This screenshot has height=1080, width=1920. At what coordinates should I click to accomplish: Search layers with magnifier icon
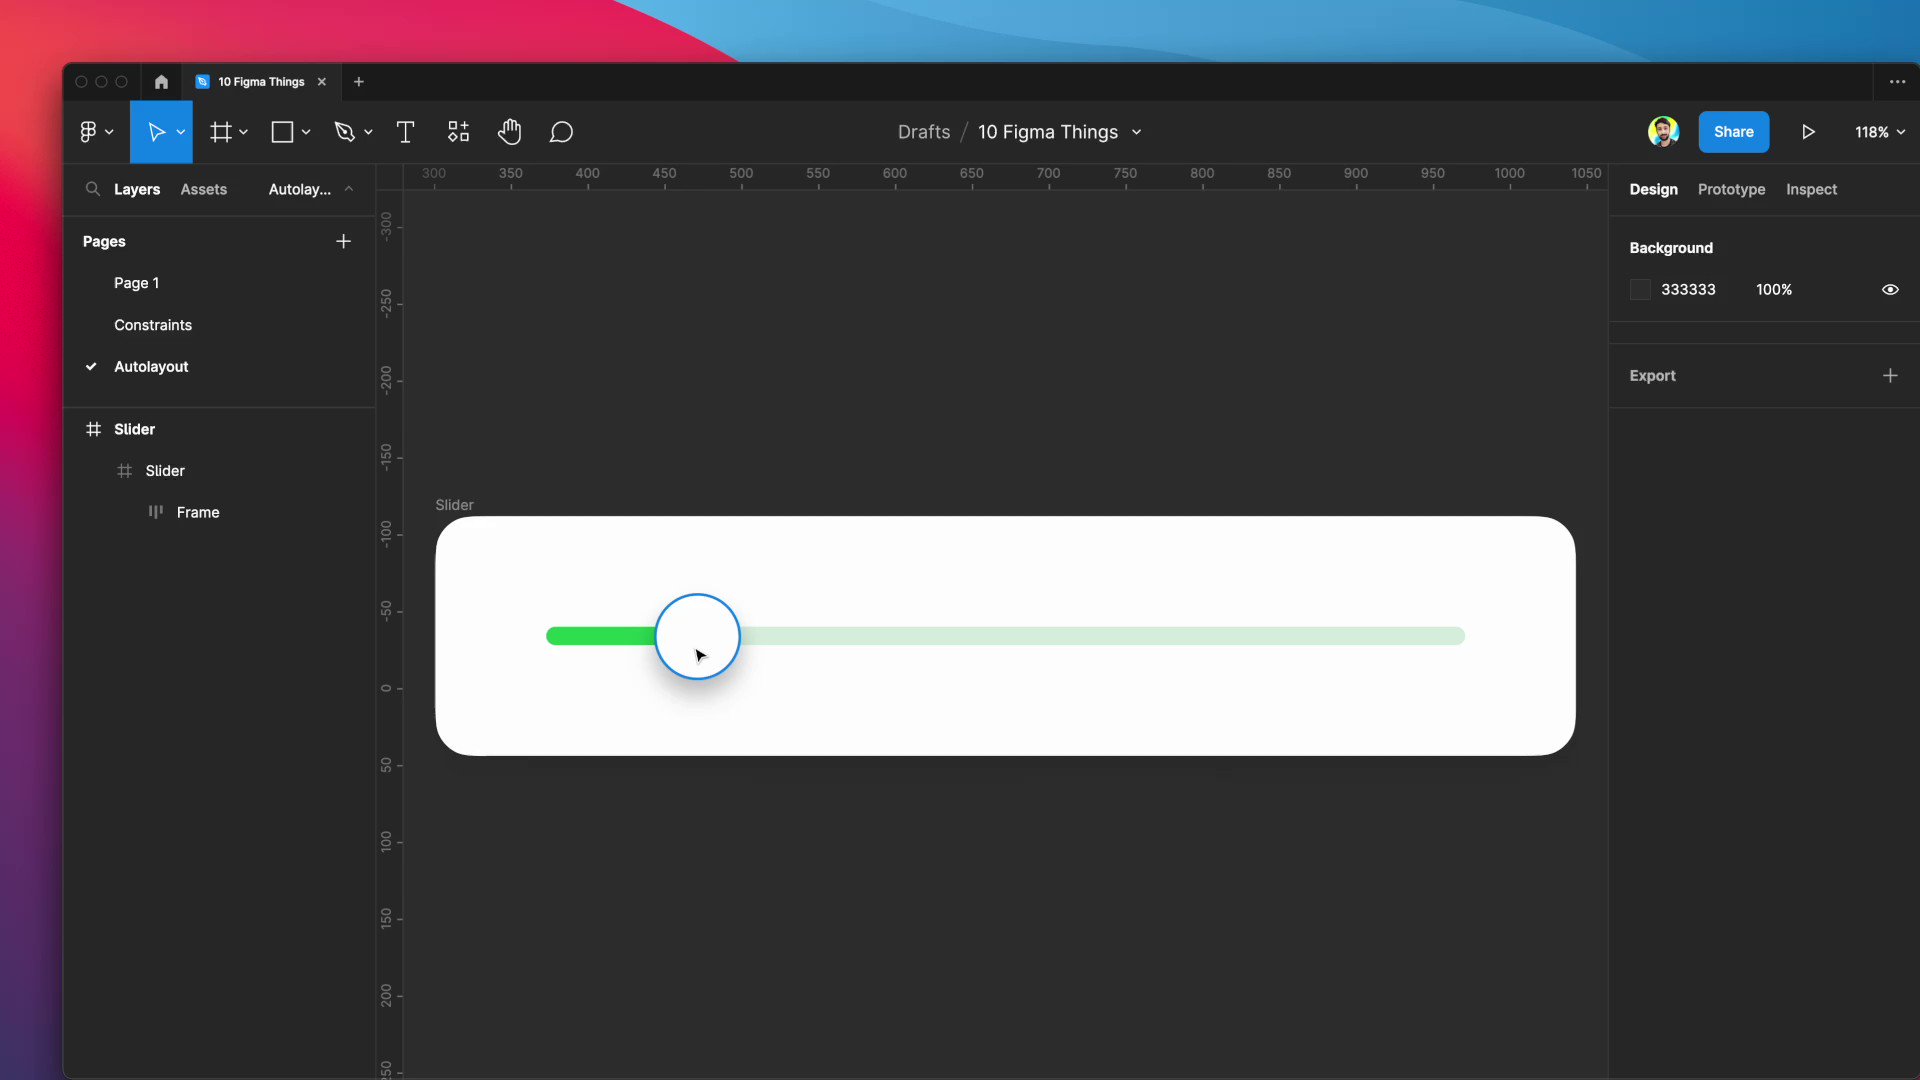coord(92,189)
